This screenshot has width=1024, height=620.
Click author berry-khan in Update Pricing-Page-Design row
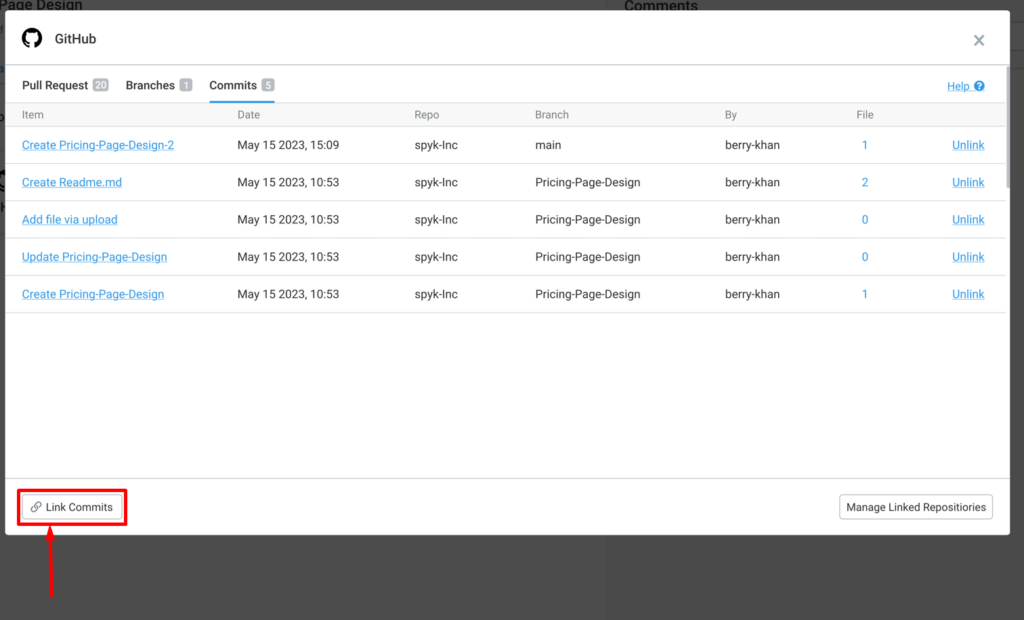(752, 257)
